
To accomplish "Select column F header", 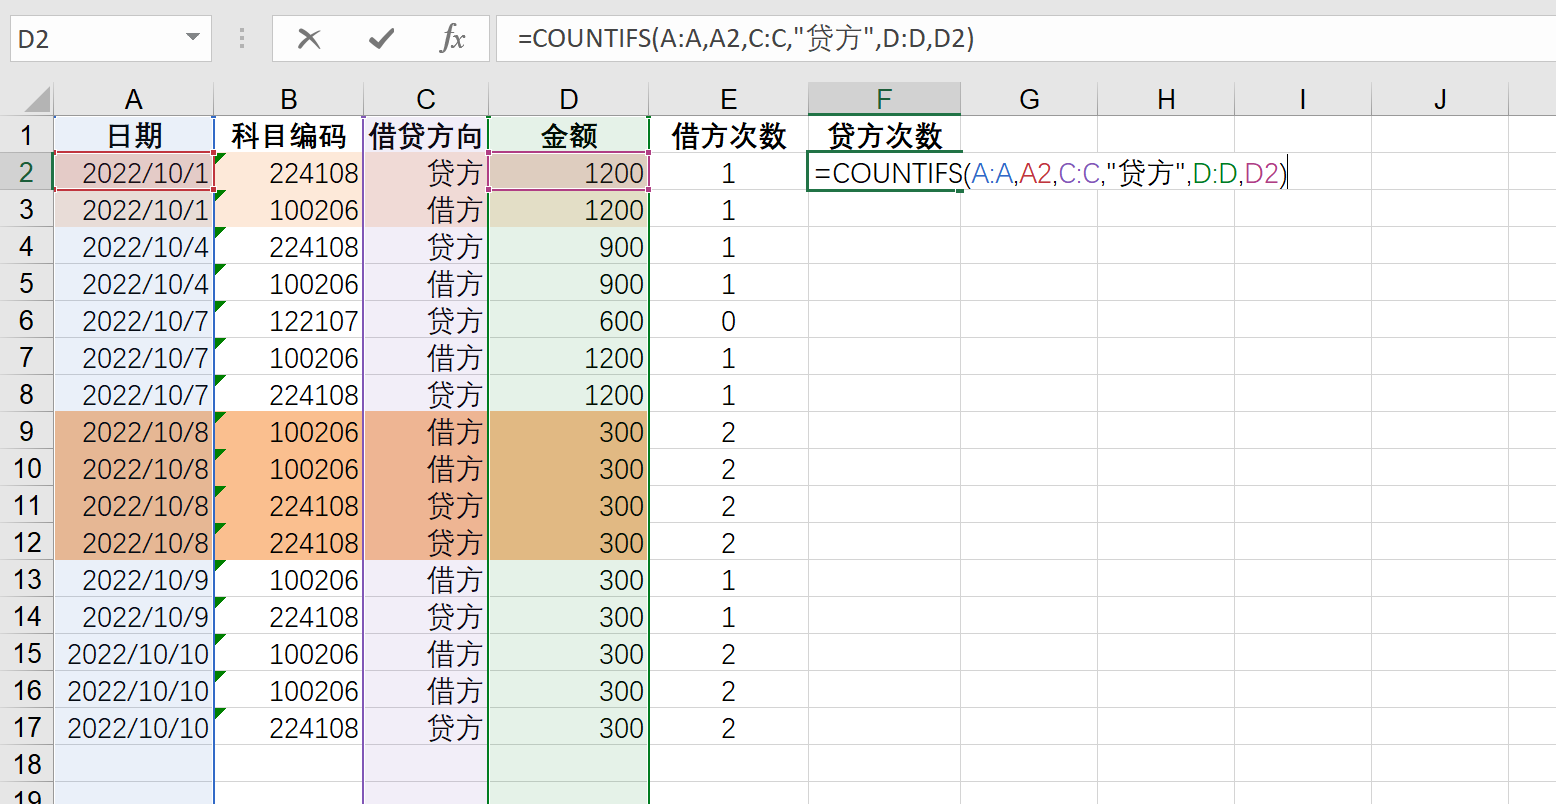I will [883, 99].
